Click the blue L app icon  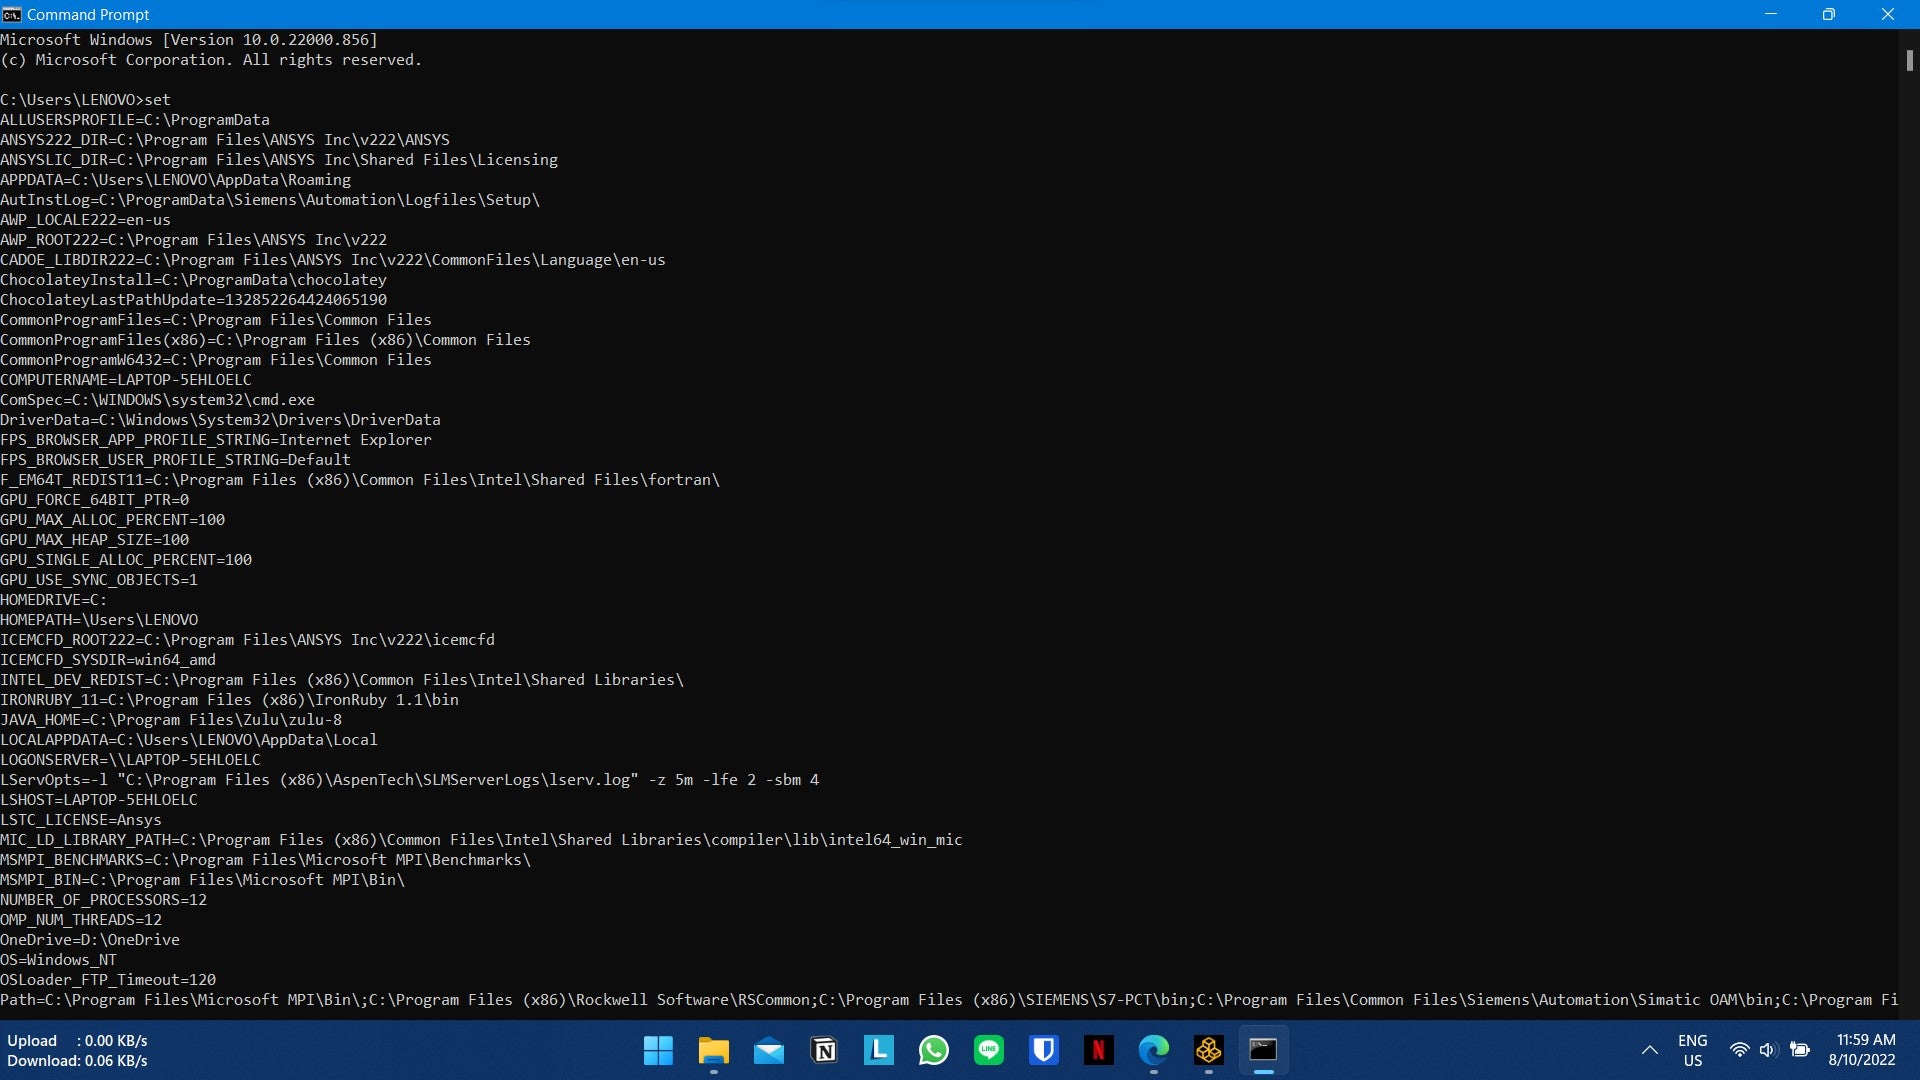(x=878, y=1050)
